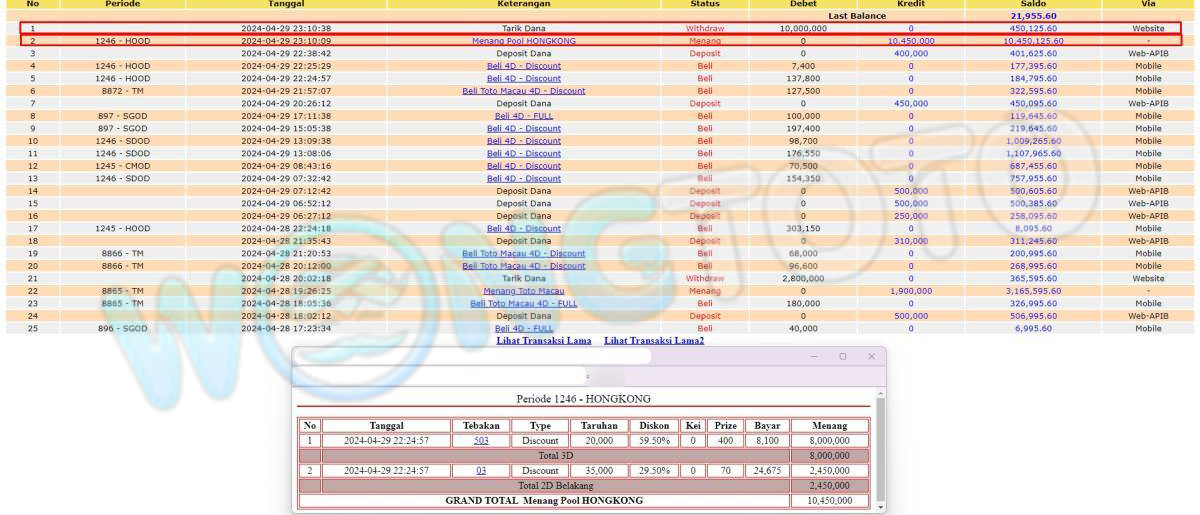
Task: Select the Tarik Dana withdraw row 1
Action: [523, 28]
